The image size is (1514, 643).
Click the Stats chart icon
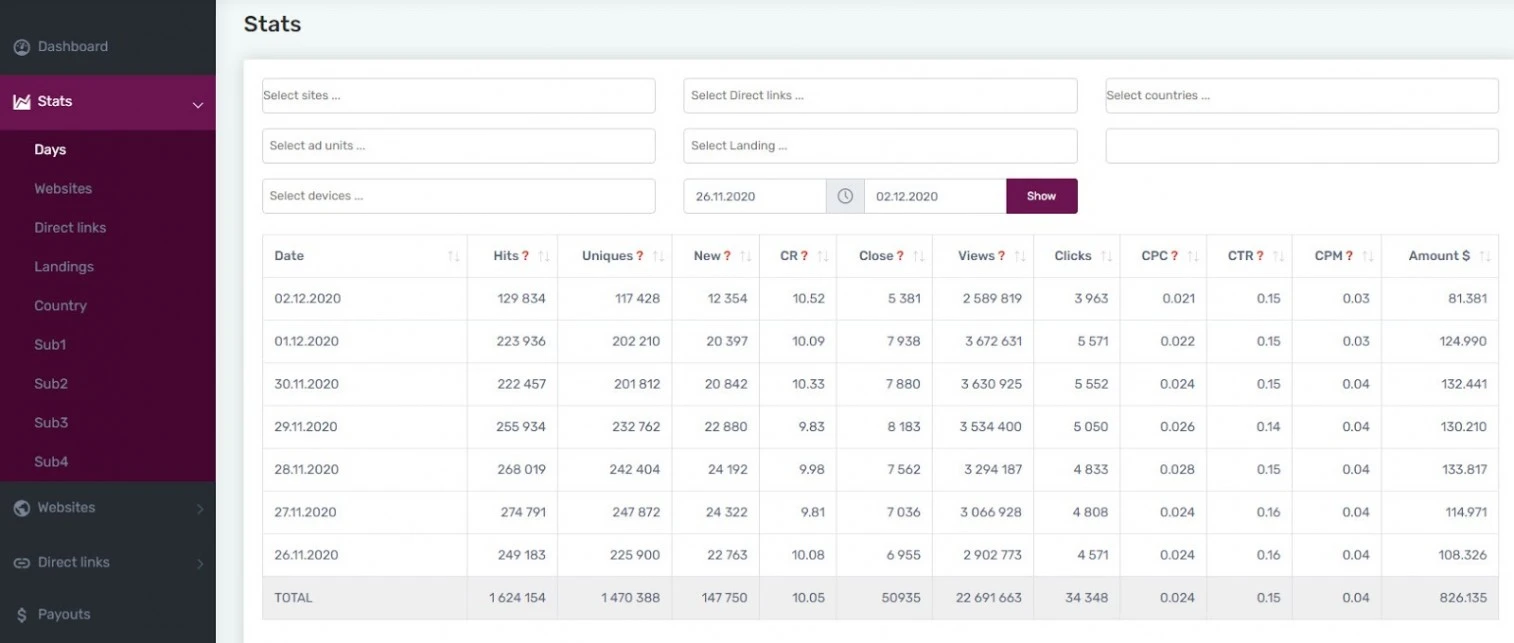[21, 102]
